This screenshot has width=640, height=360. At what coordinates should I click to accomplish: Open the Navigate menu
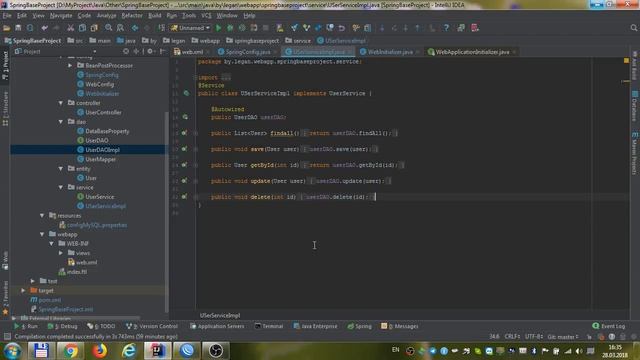(61, 16)
